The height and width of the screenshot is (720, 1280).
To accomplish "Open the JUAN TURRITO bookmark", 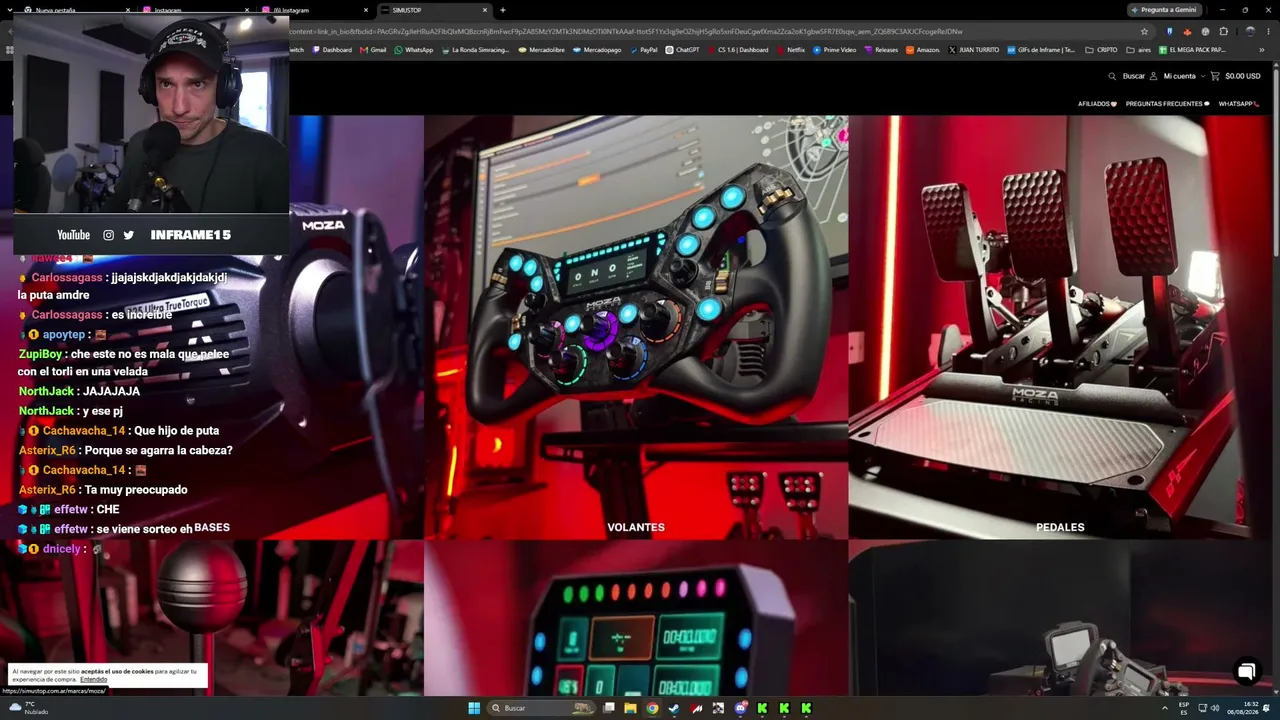I will [974, 49].
